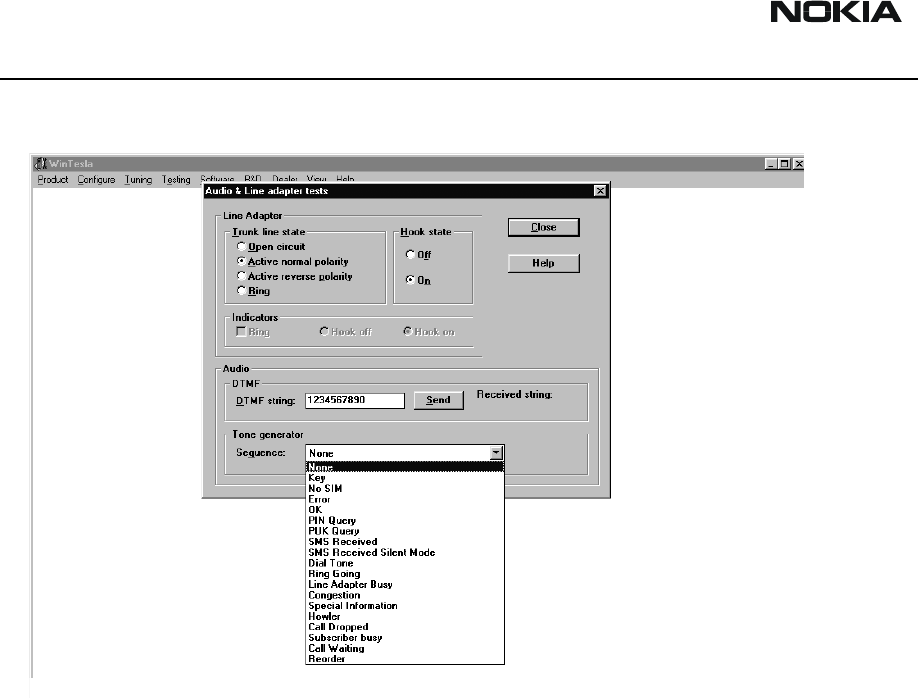Pick Special Information entry

(x=405, y=605)
